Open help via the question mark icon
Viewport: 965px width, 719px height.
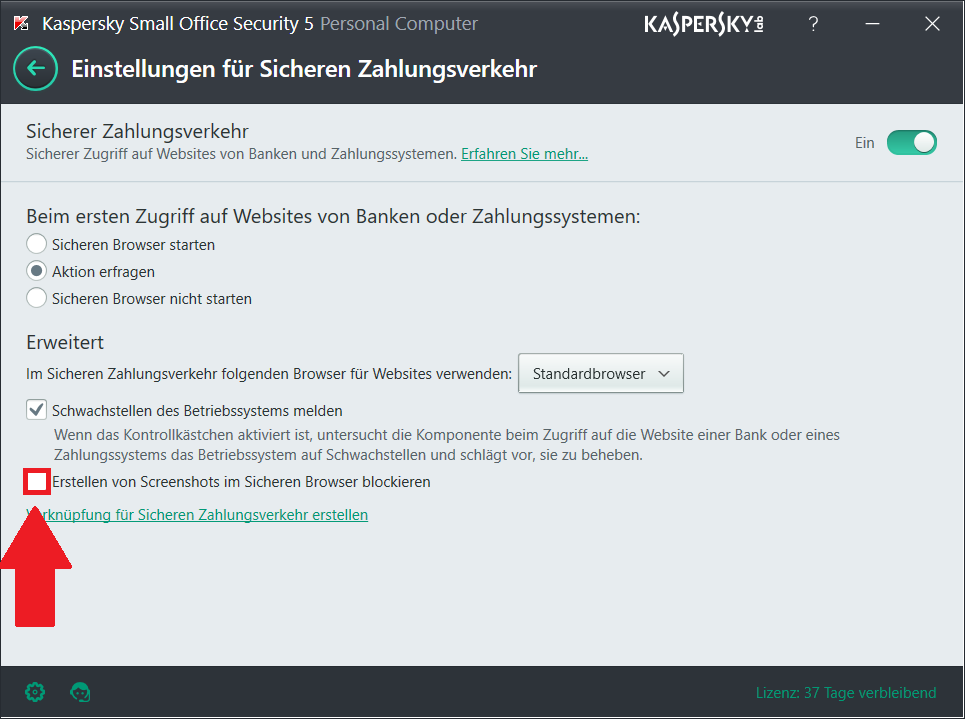[814, 24]
